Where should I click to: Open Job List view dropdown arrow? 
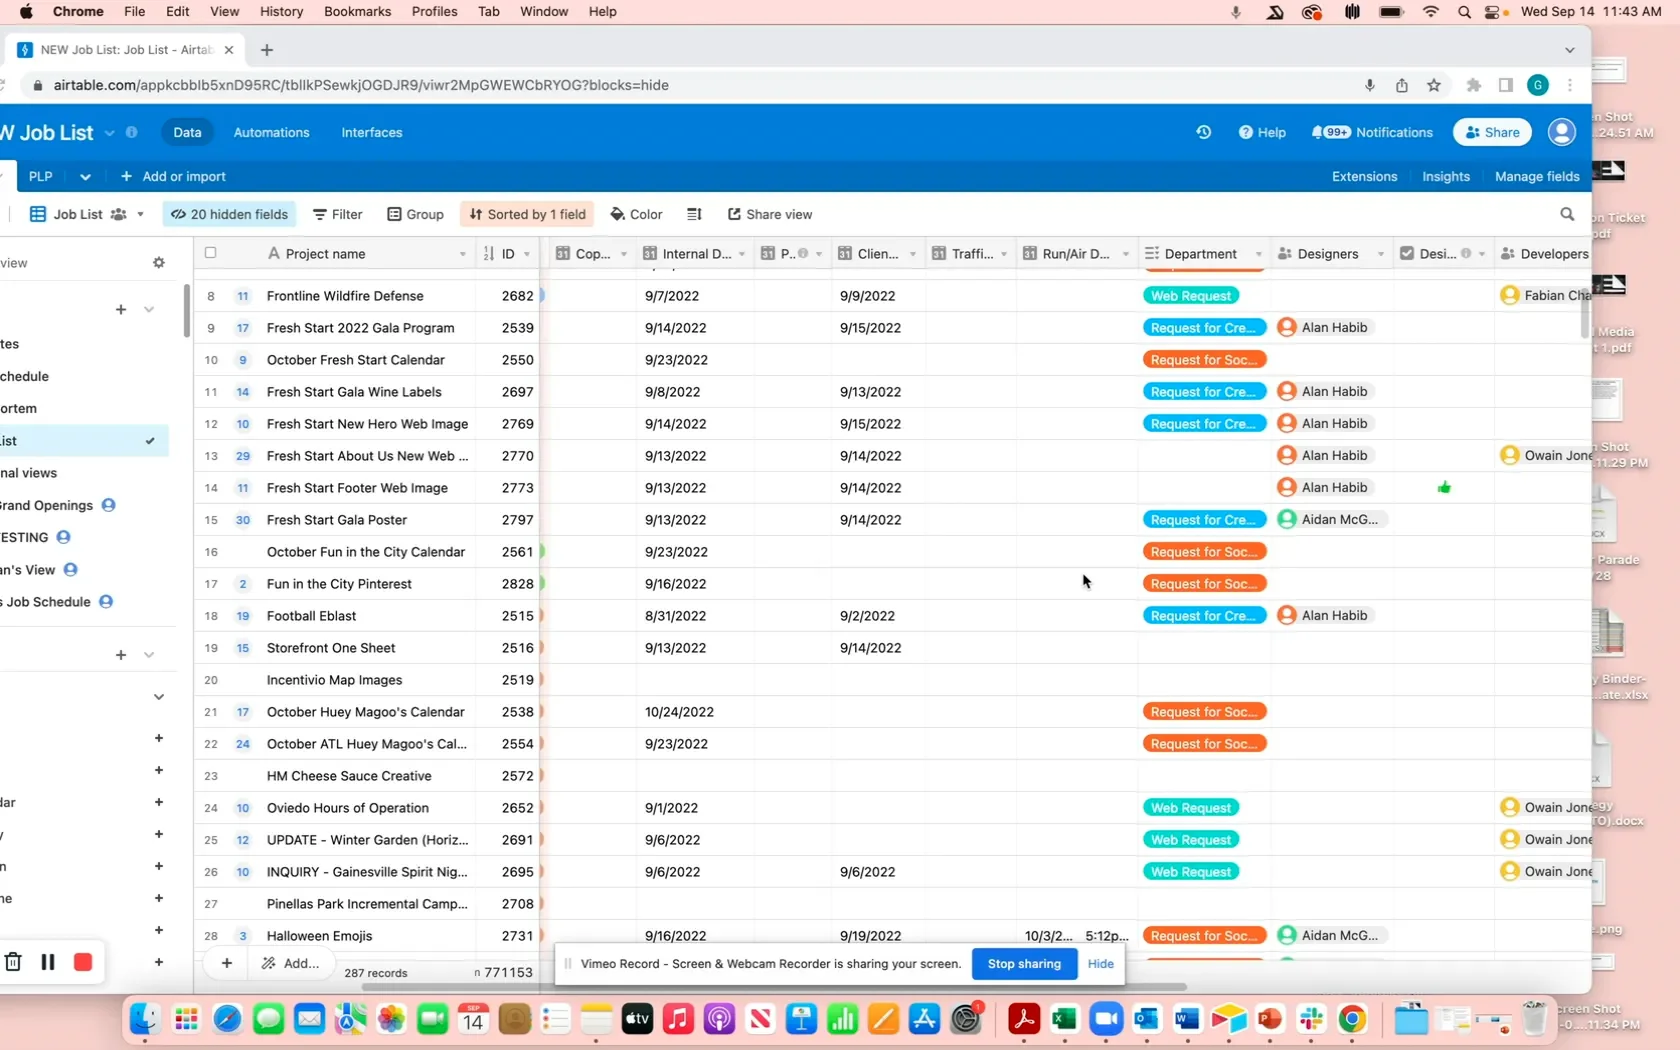(x=140, y=214)
